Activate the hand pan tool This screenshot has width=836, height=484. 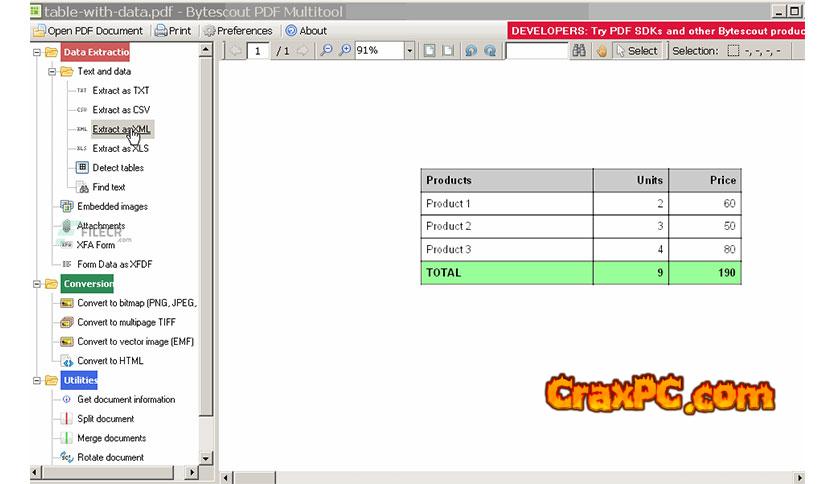coord(602,51)
